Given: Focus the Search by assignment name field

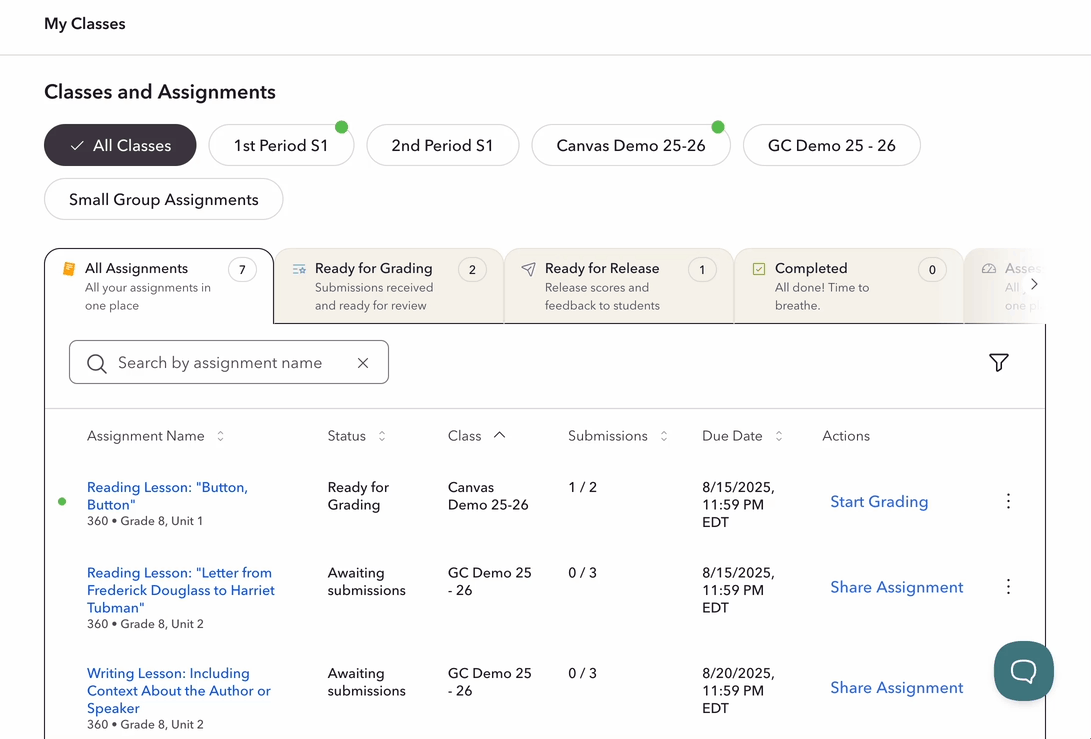Looking at the screenshot, I should pyautogui.click(x=229, y=362).
